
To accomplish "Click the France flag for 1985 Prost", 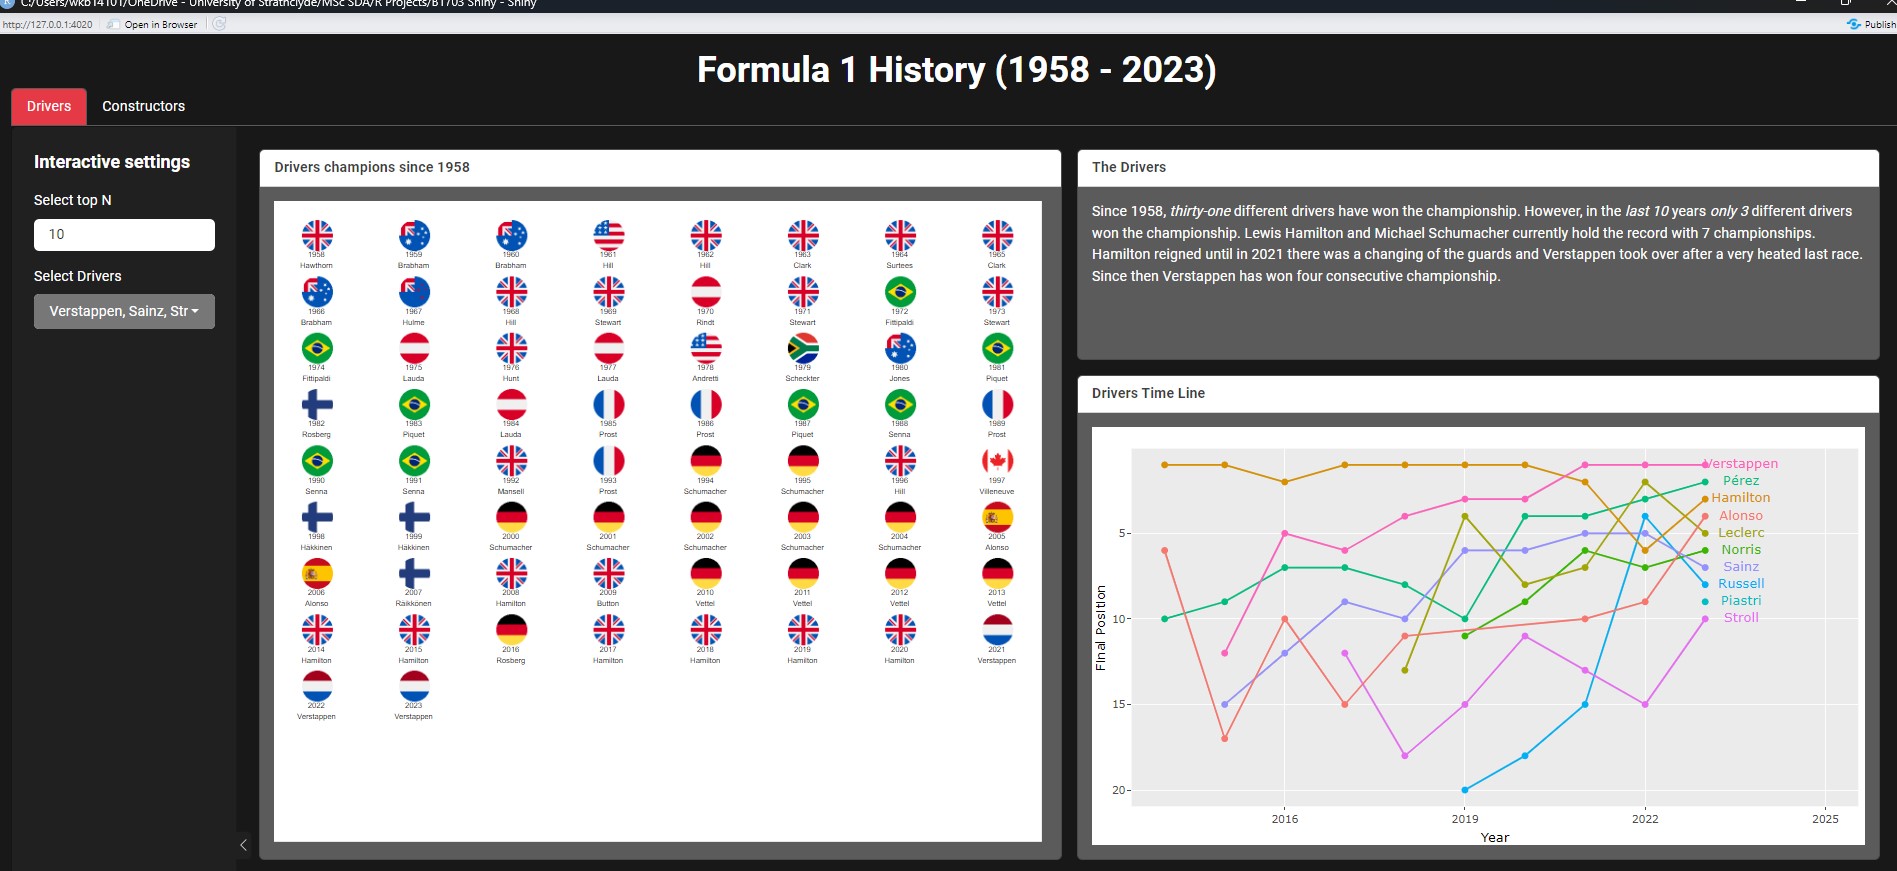I will [x=608, y=405].
